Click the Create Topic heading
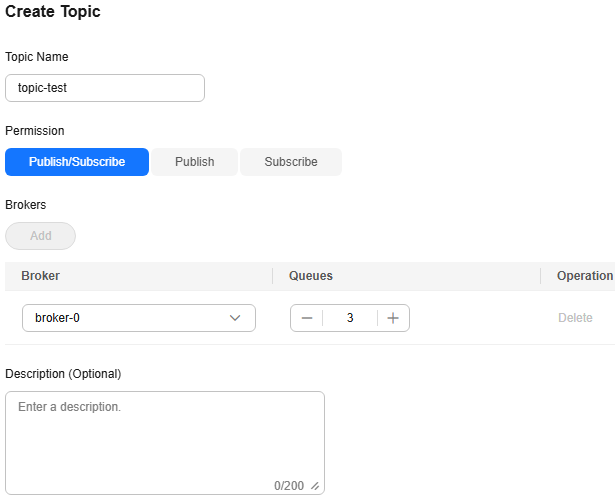Screen dimensions: 615x502 coord(53,11)
